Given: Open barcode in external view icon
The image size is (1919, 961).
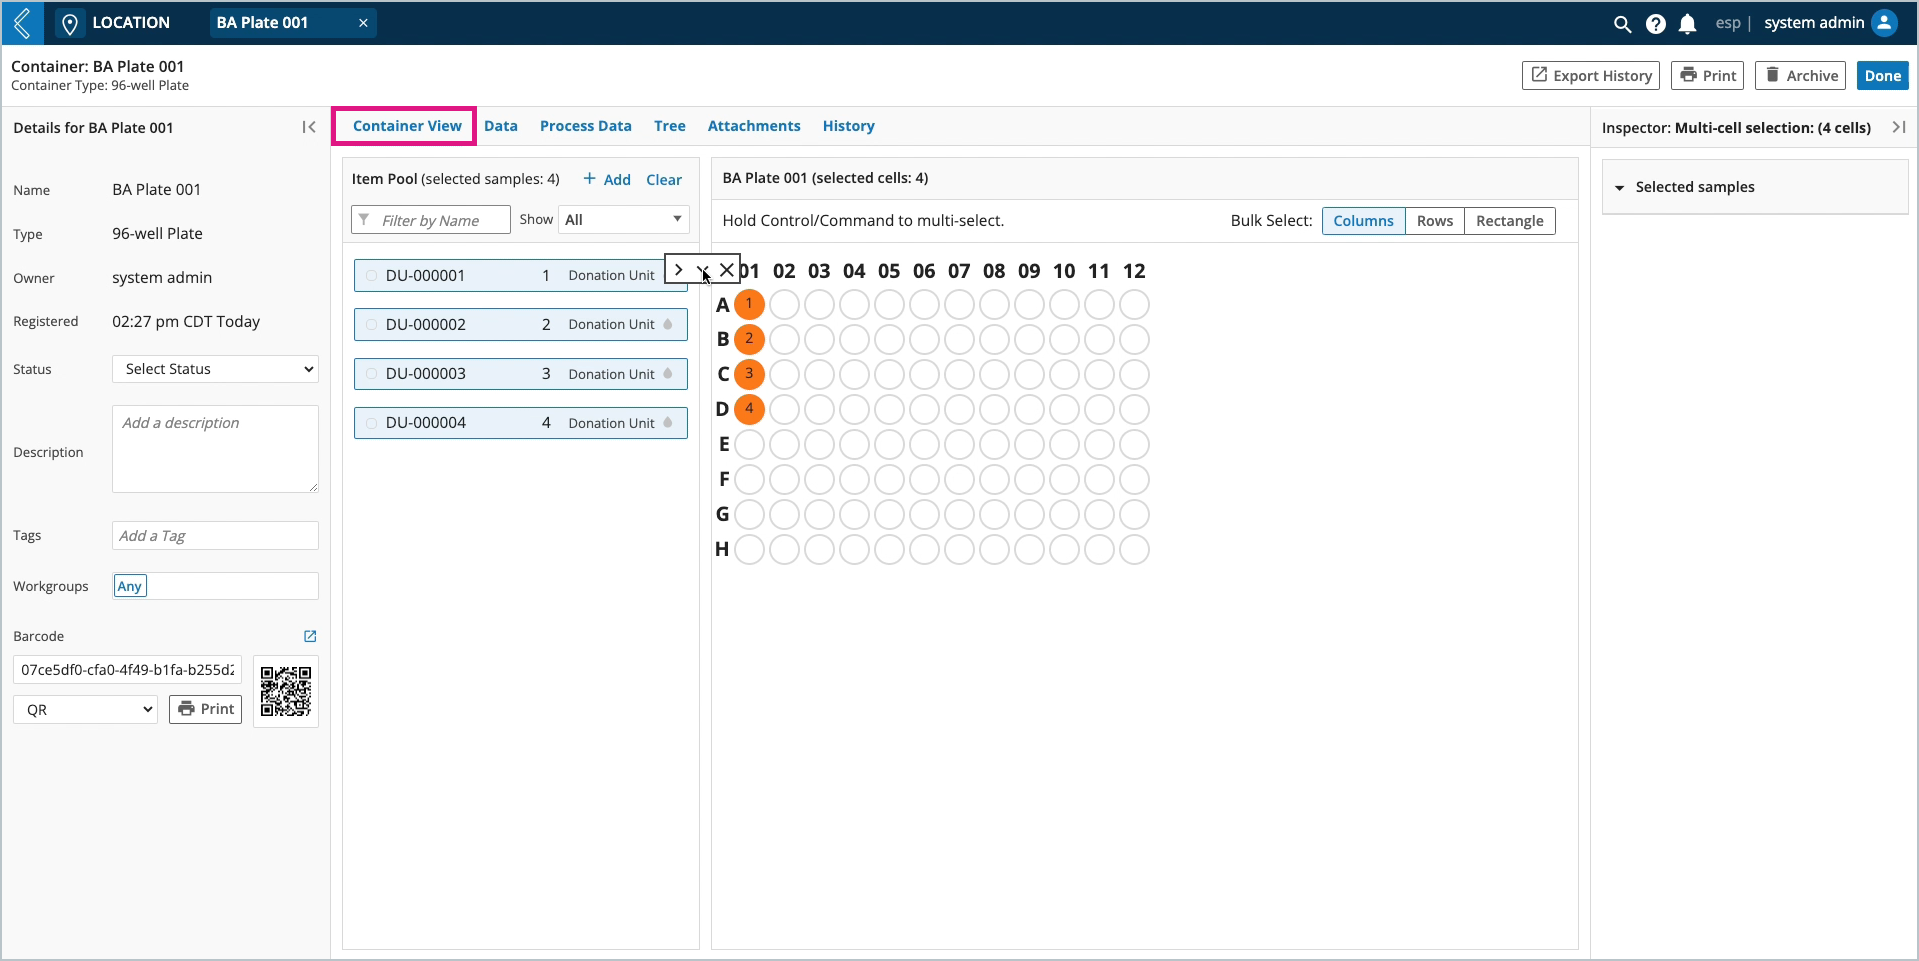Looking at the screenshot, I should [x=310, y=636].
